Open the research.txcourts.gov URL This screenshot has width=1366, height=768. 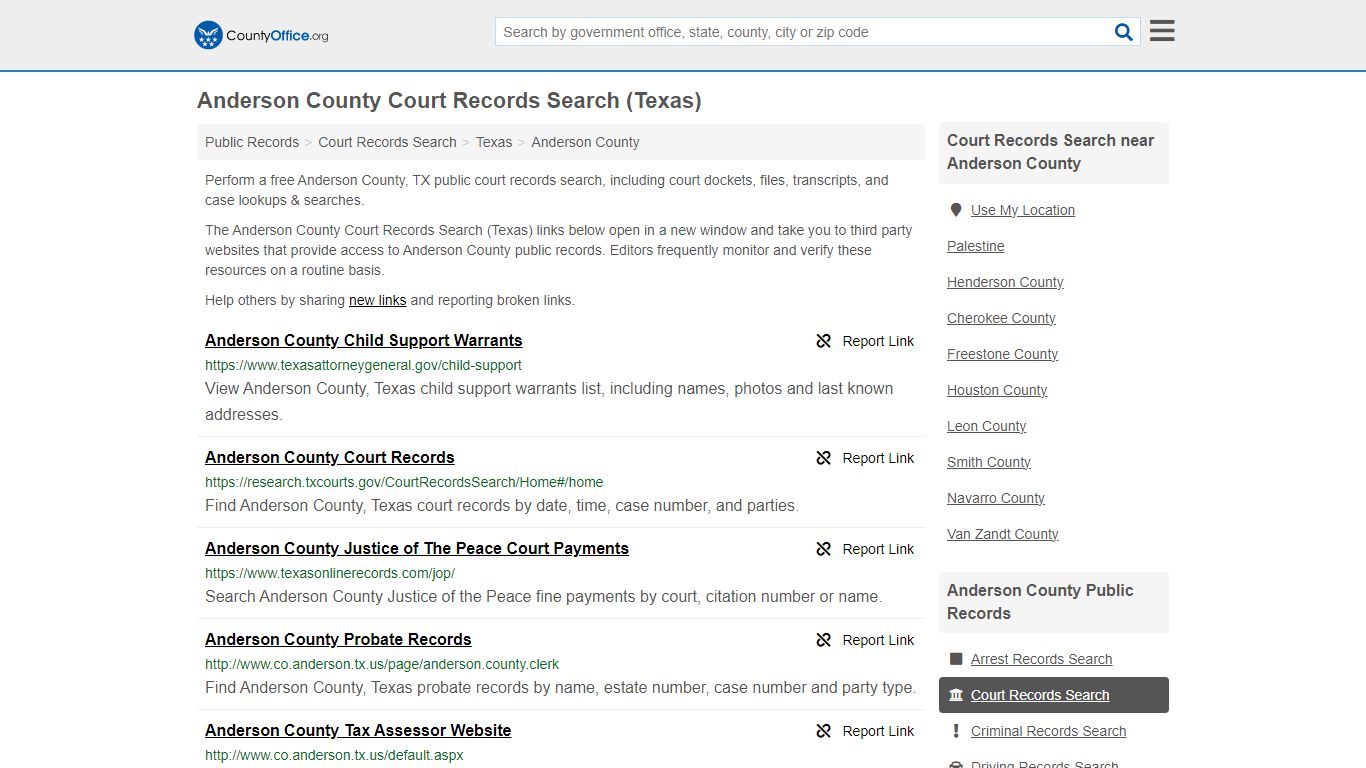coord(404,482)
